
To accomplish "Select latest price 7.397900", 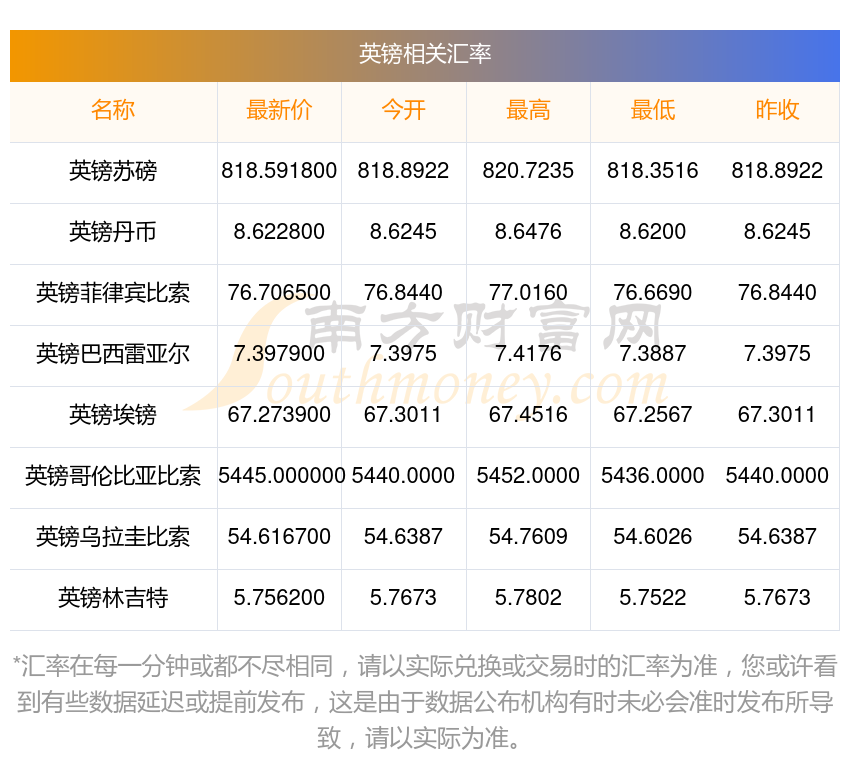I will click(279, 354).
